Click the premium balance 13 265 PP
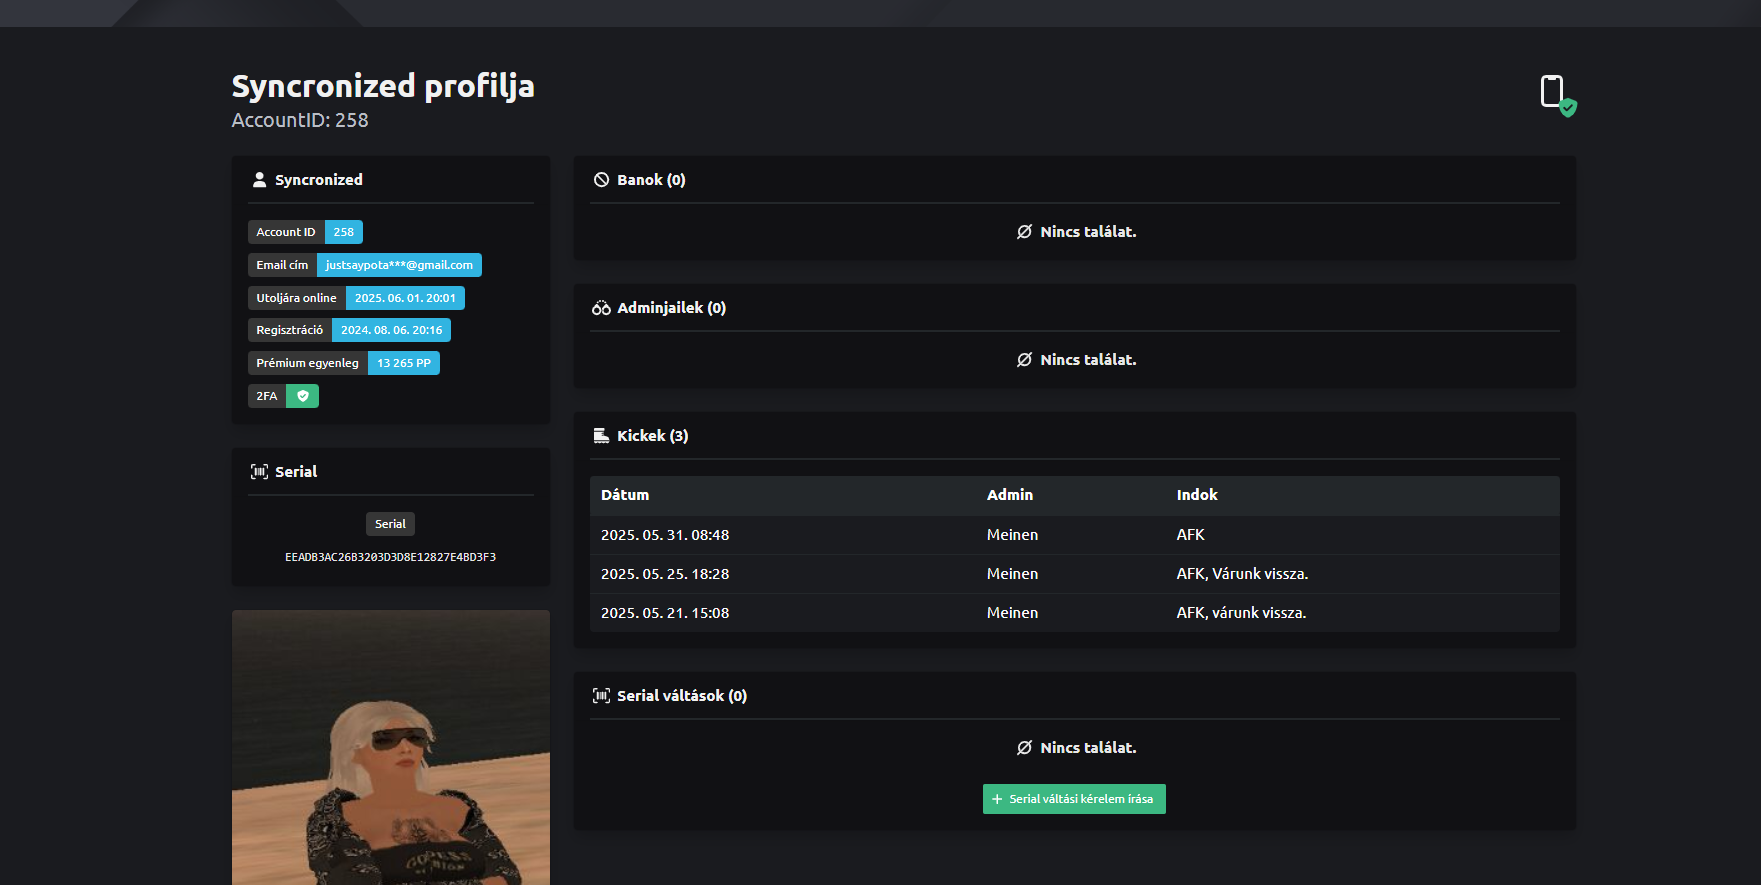The image size is (1761, 885). [404, 363]
